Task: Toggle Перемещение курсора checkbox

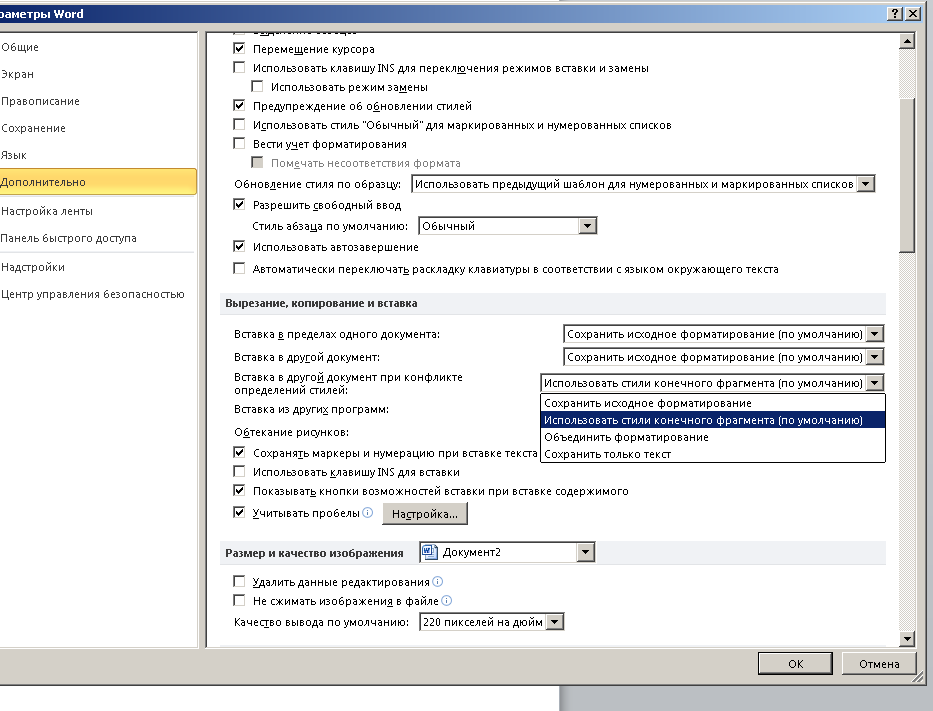Action: click(239, 48)
